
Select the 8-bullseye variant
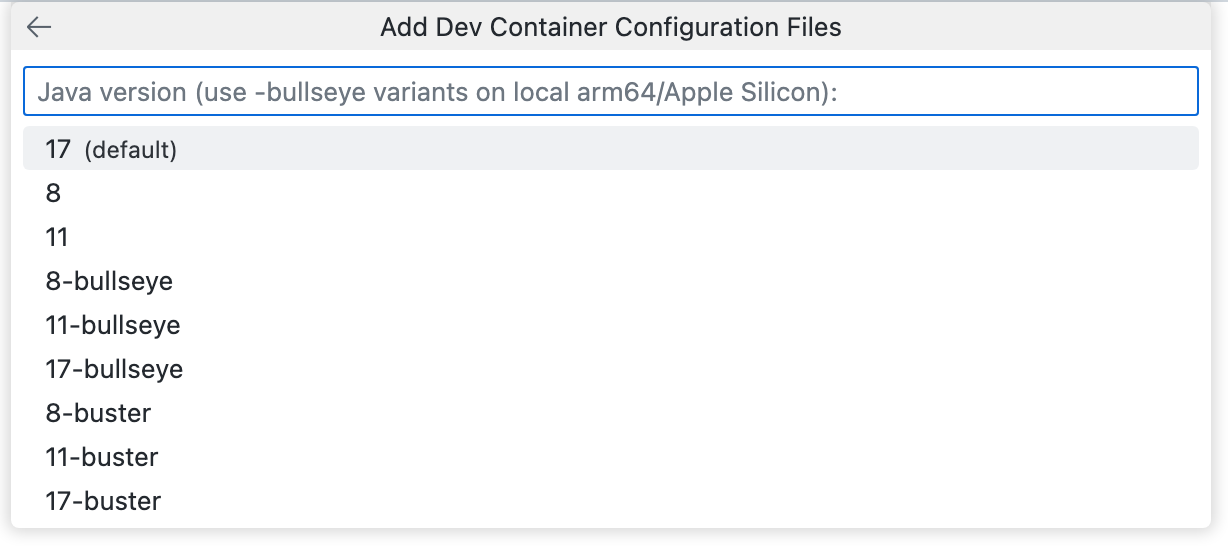pos(109,281)
